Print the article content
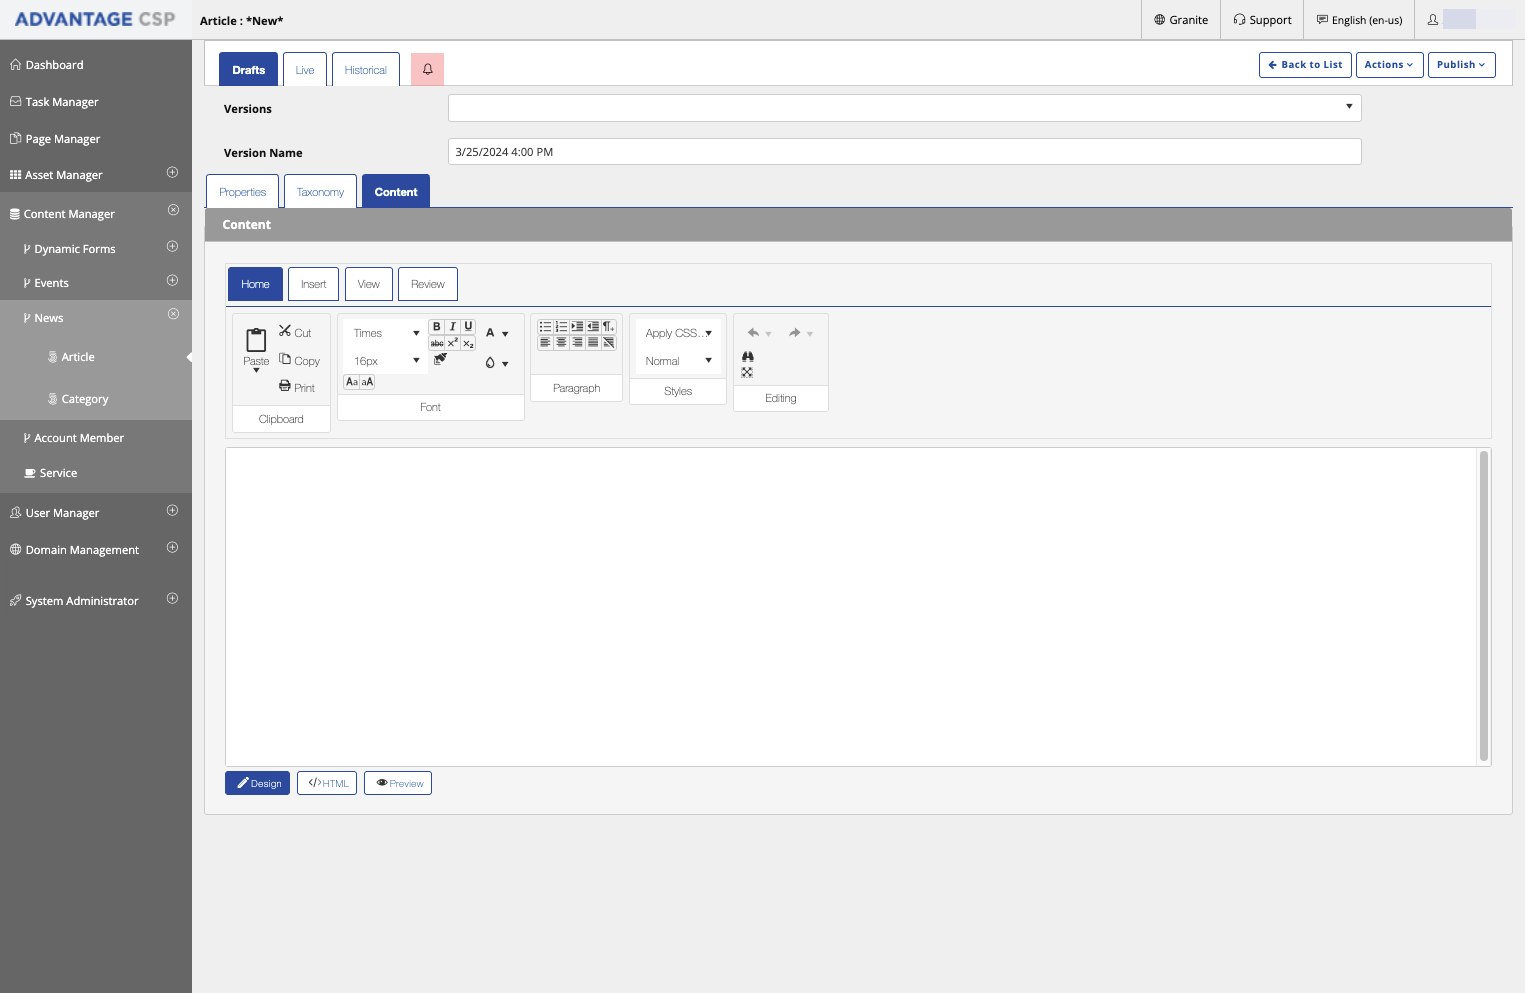The height and width of the screenshot is (993, 1525). click(x=297, y=387)
